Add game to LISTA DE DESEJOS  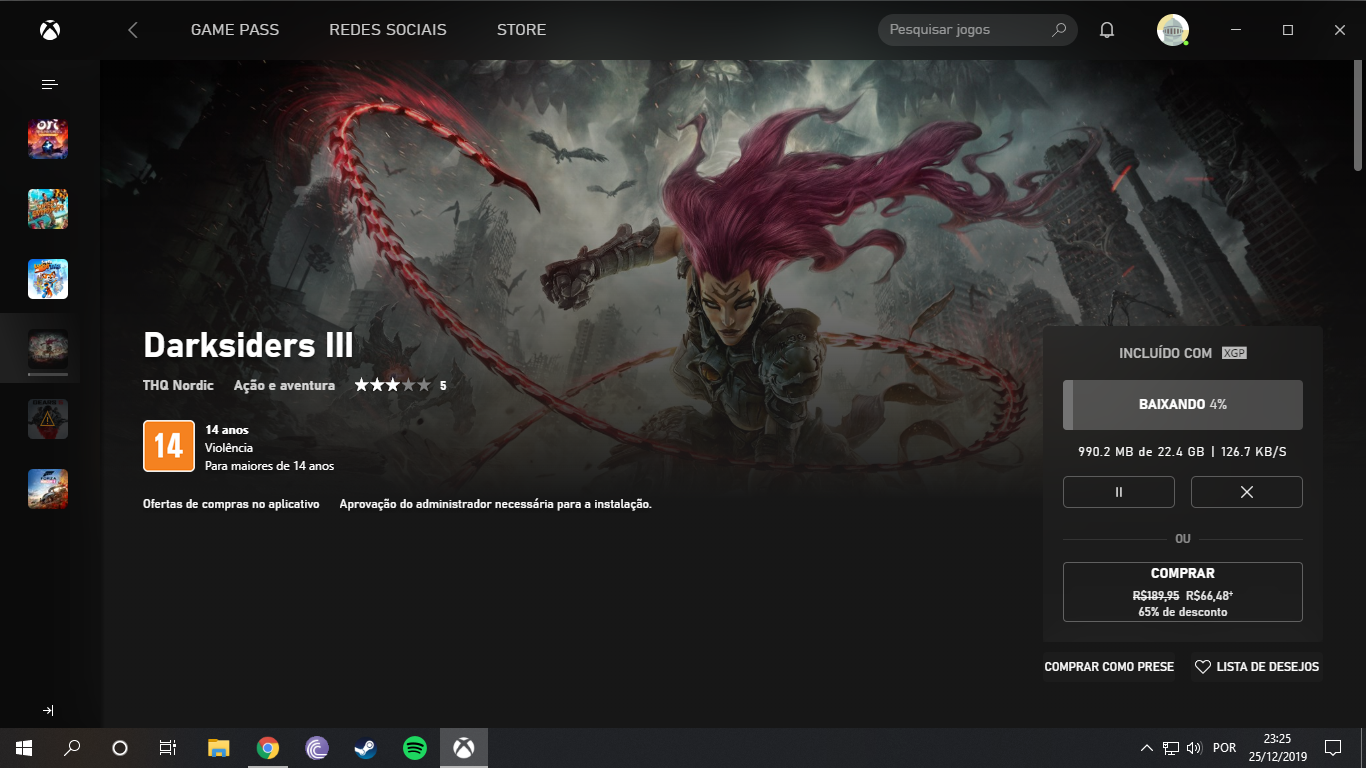point(1257,667)
